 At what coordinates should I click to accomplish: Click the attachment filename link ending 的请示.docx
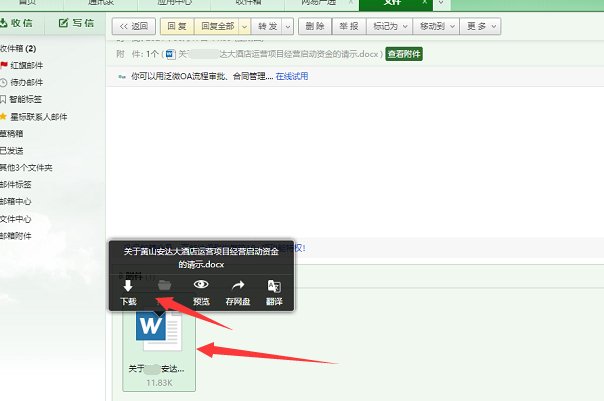[x=278, y=54]
